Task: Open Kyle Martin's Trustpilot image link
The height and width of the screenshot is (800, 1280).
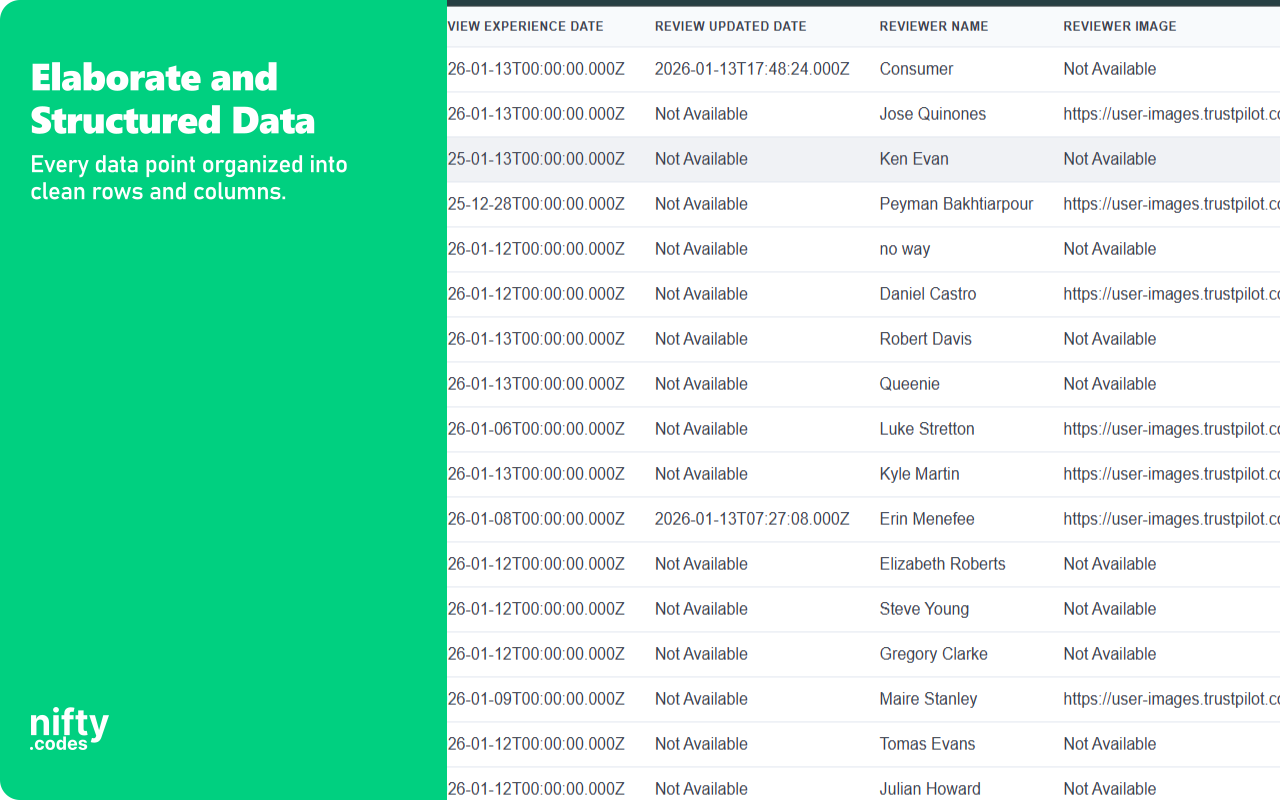Action: [x=1169, y=474]
